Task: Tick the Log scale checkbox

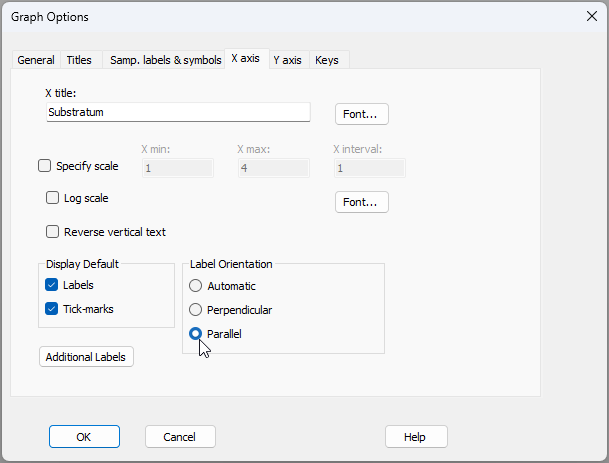Action: click(53, 198)
